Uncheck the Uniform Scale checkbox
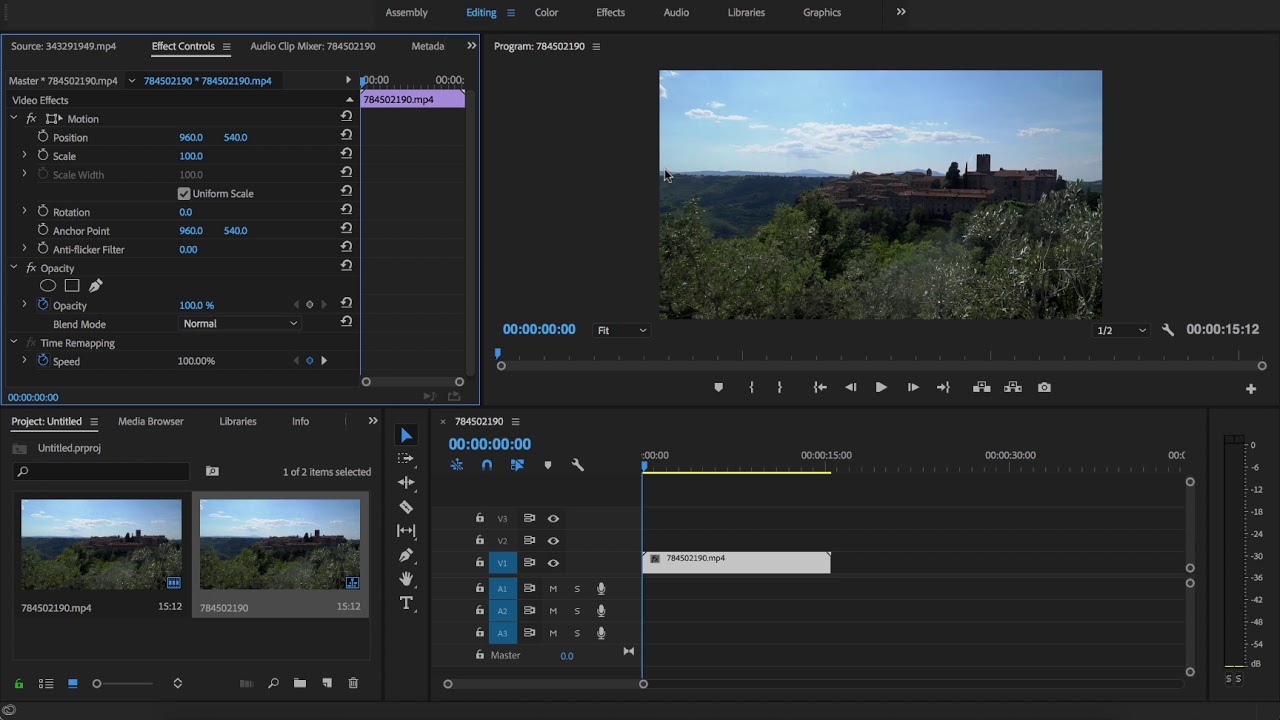Screen dimensions: 1280x720 184,194
